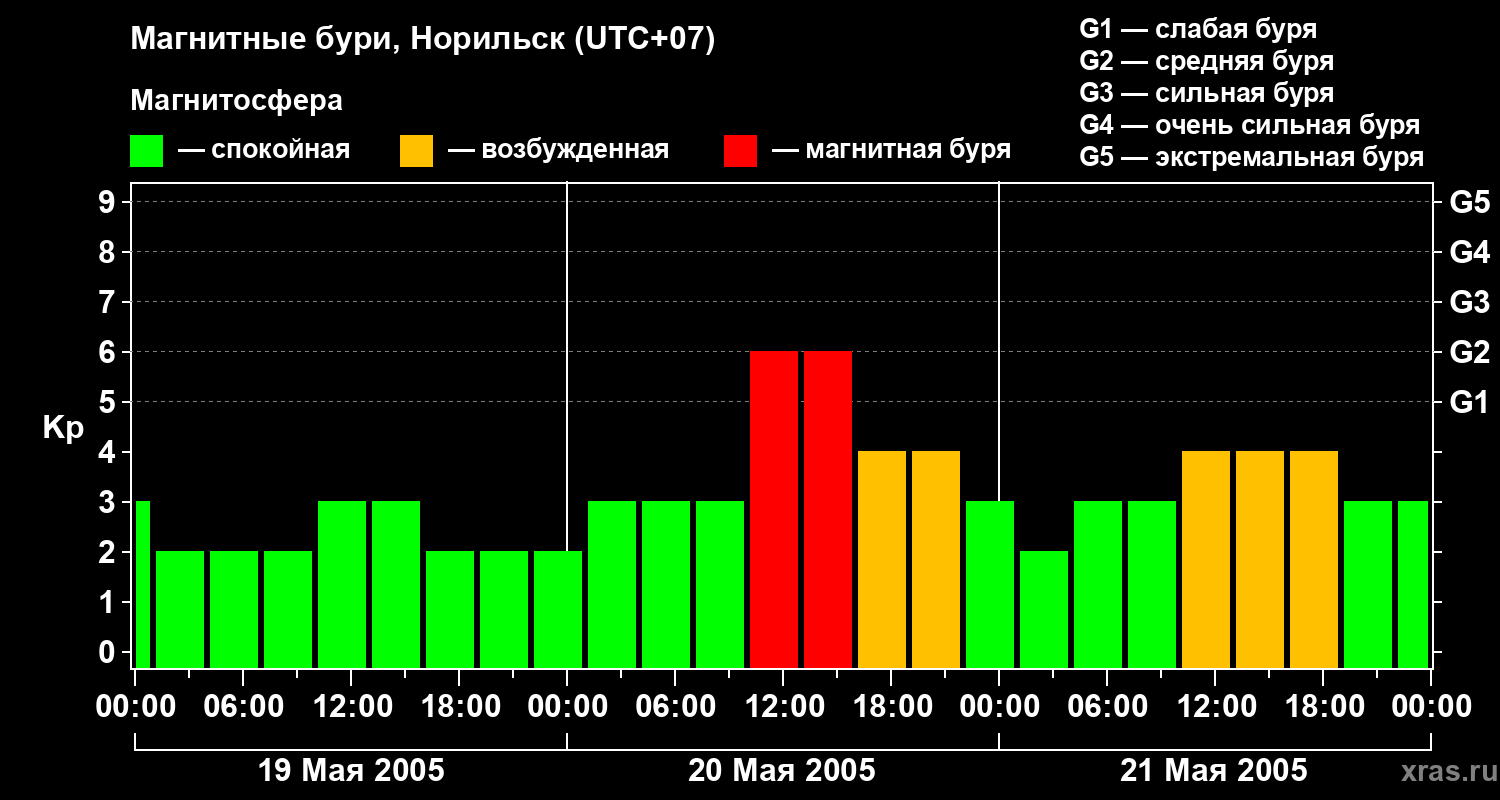Click the orange bar at 18:00 on 21 May

[x=1314, y=559]
